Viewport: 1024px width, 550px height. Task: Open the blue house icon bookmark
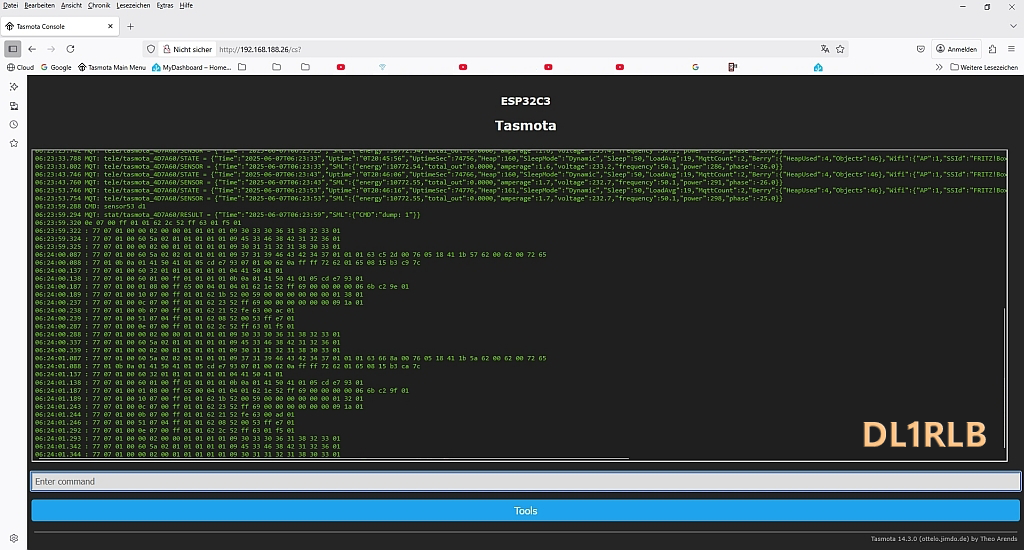pyautogui.click(x=818, y=67)
